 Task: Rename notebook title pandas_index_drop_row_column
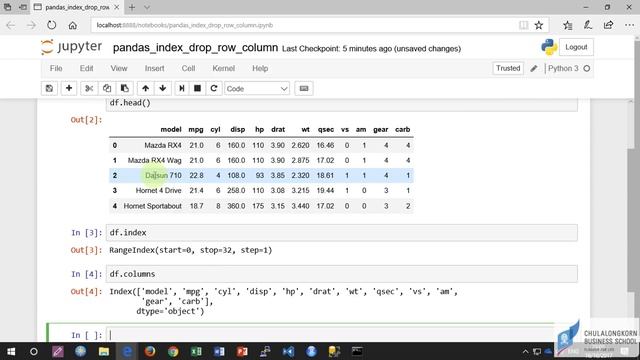(x=195, y=48)
